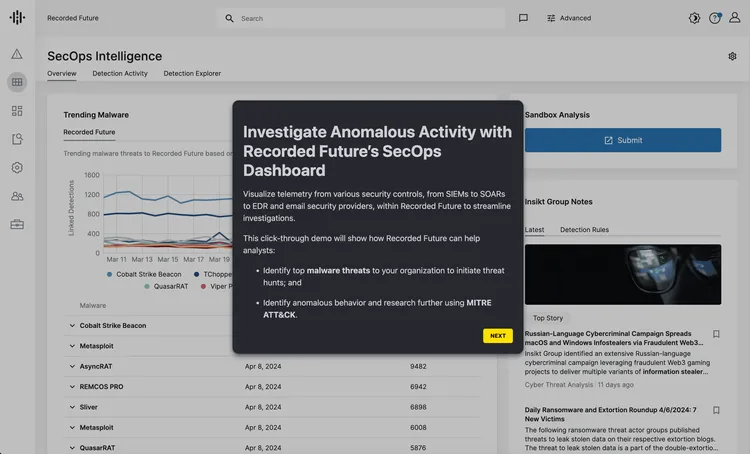Open the help question mark icon

coord(715,18)
